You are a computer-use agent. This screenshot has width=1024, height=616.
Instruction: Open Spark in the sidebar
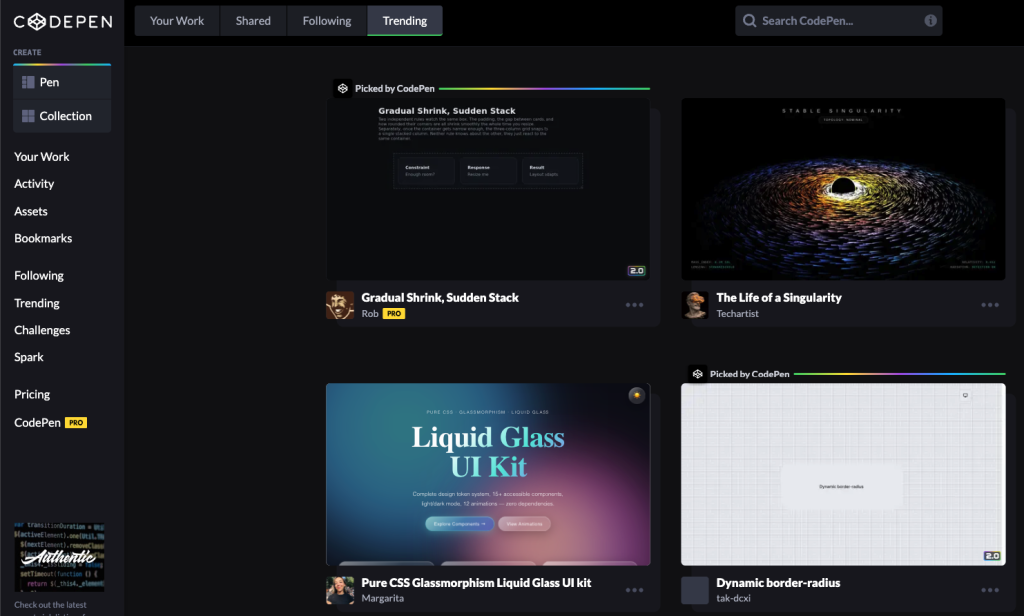(29, 357)
